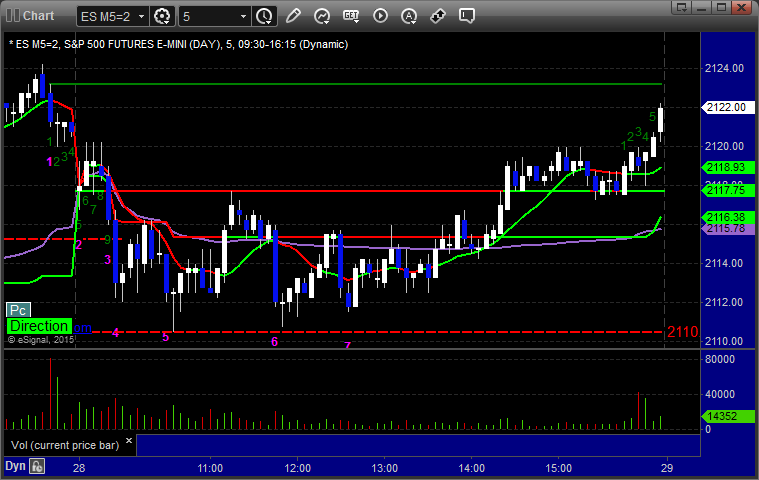Click the red 2110 level label

pyautogui.click(x=683, y=332)
